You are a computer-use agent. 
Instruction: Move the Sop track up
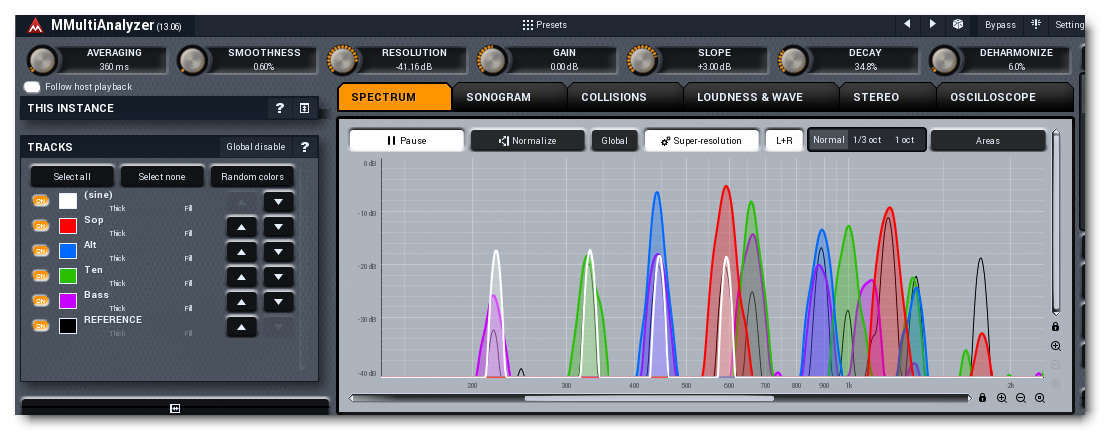pos(242,227)
